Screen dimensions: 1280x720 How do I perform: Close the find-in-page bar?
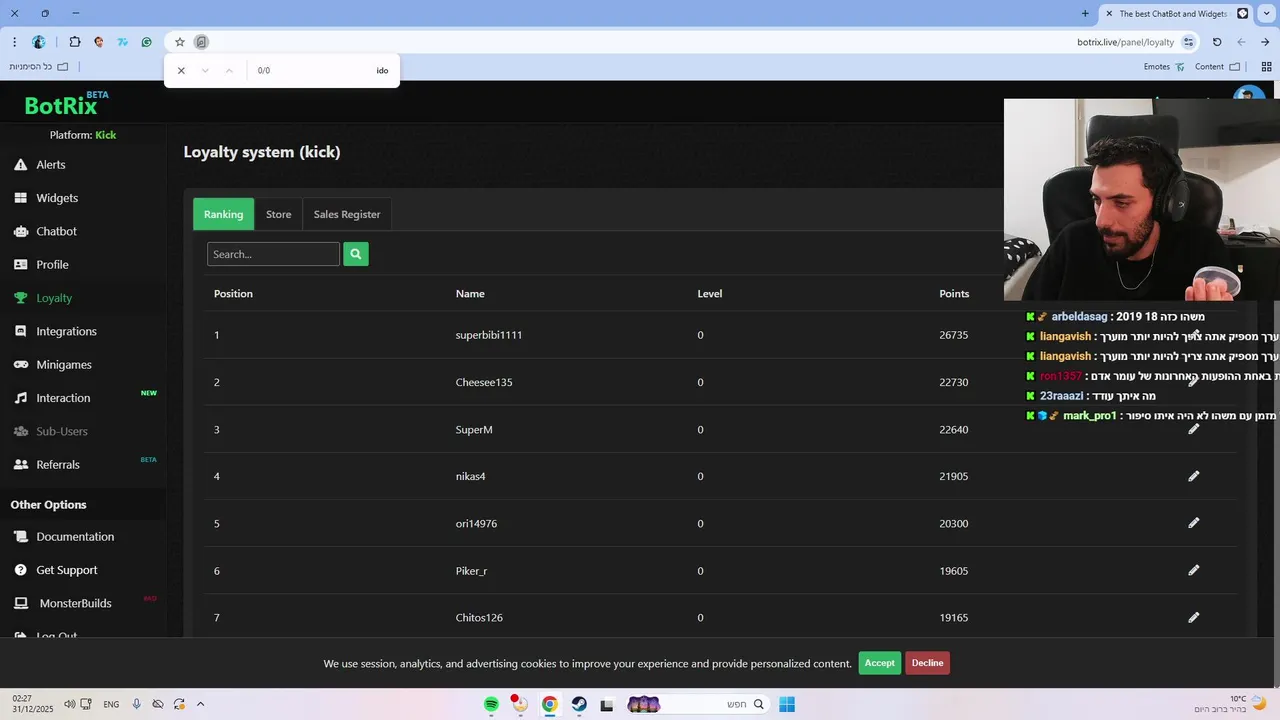pos(181,71)
